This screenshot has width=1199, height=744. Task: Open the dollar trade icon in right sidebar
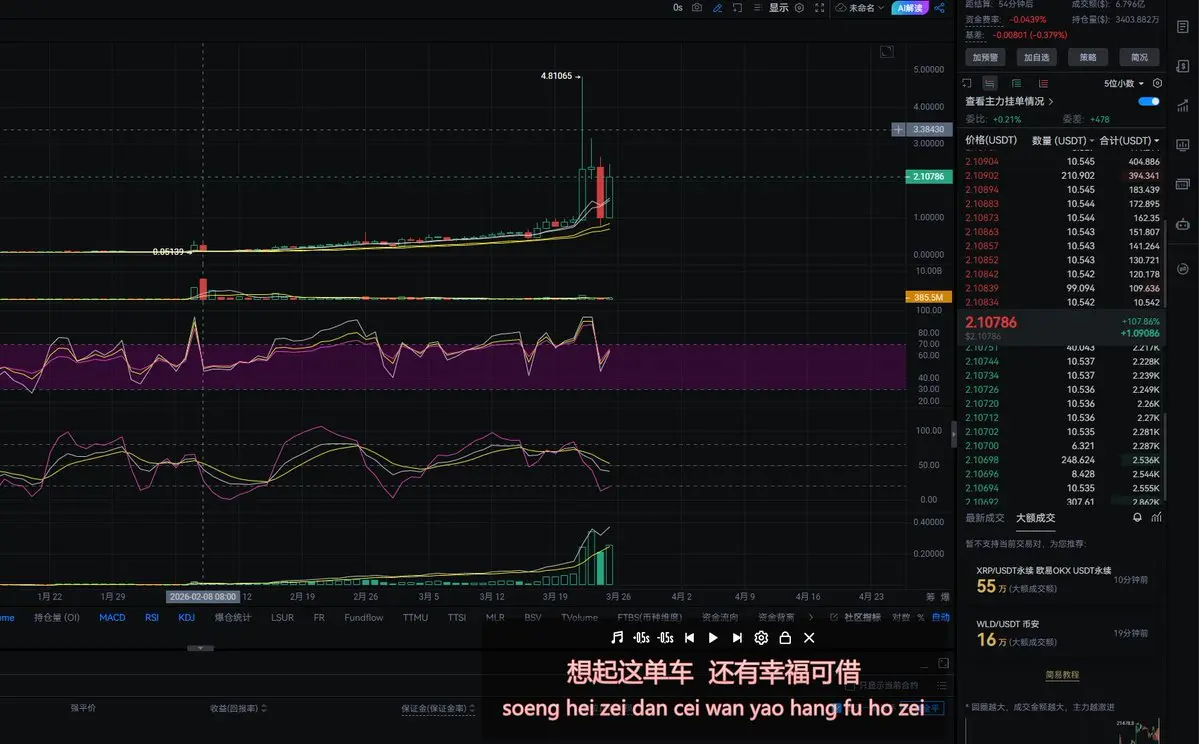[x=1182, y=66]
